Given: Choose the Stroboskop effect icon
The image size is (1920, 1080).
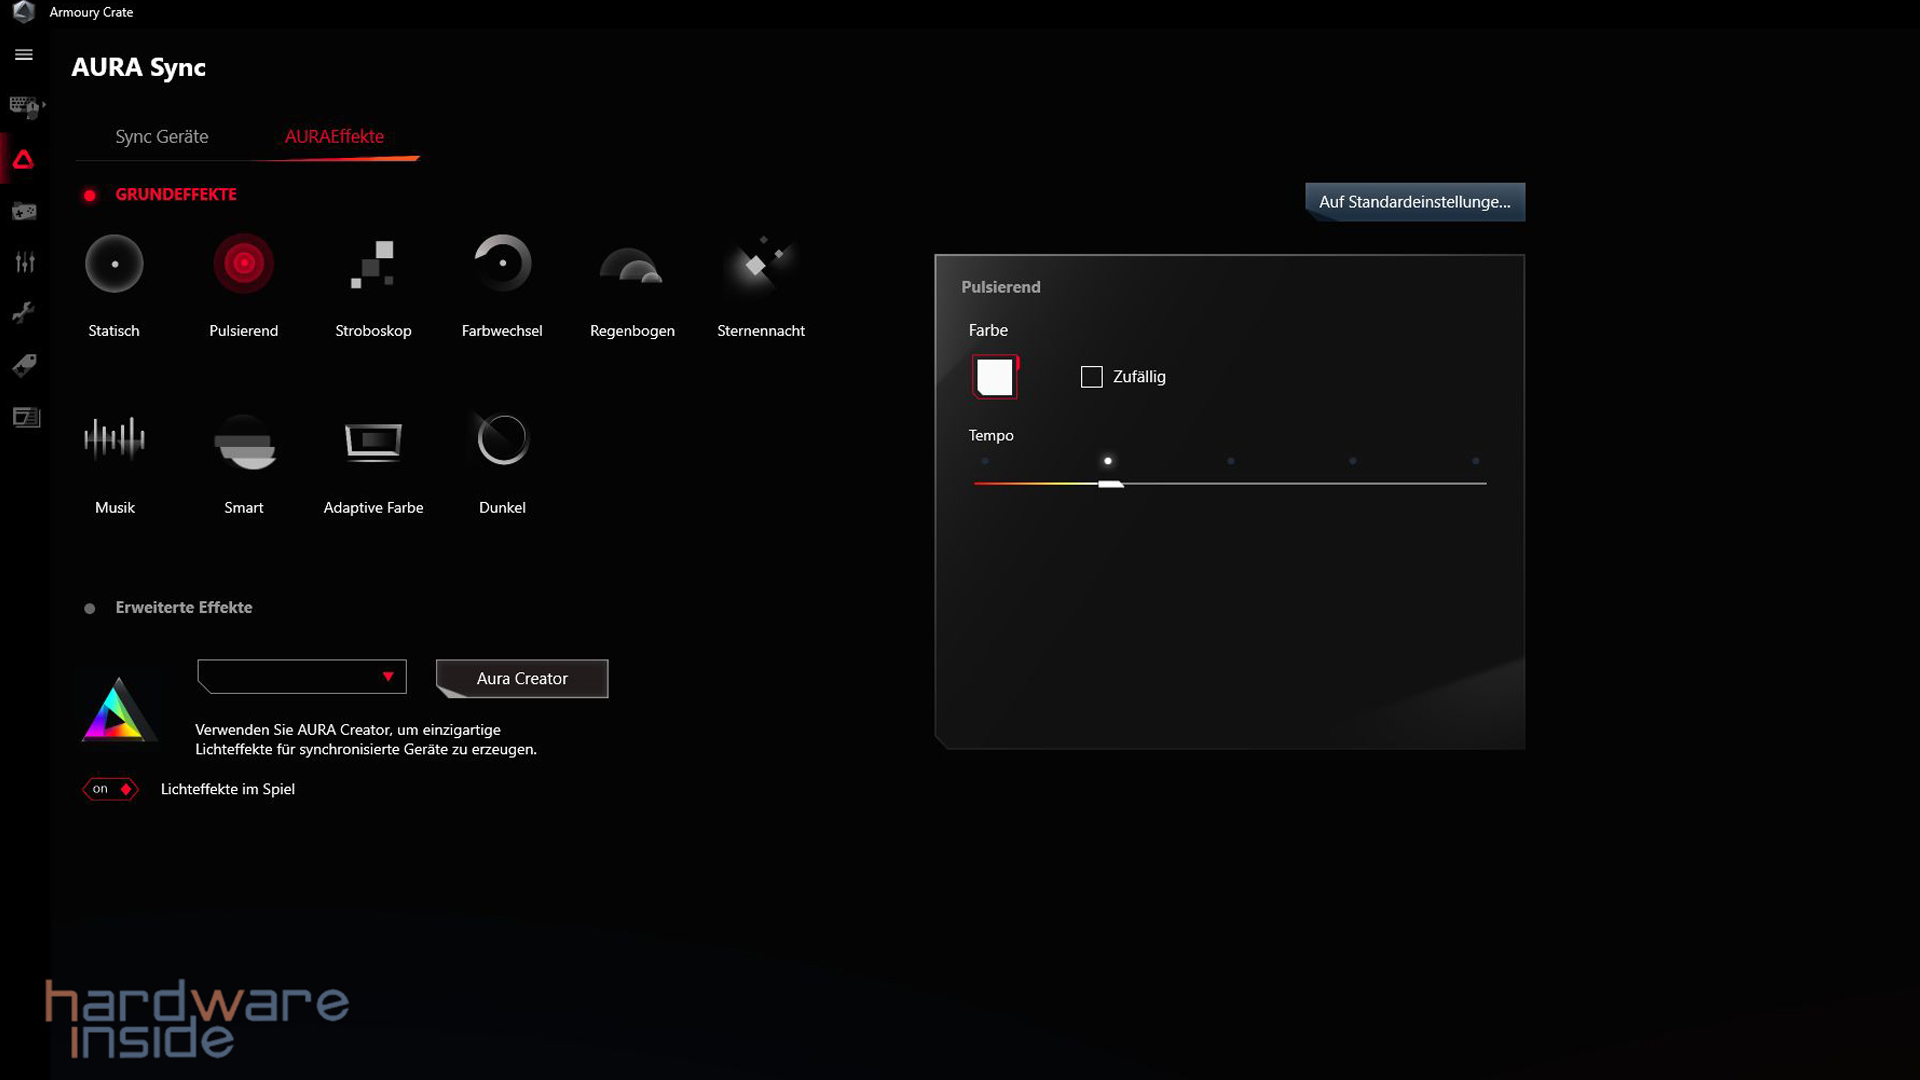Looking at the screenshot, I should [x=373, y=264].
